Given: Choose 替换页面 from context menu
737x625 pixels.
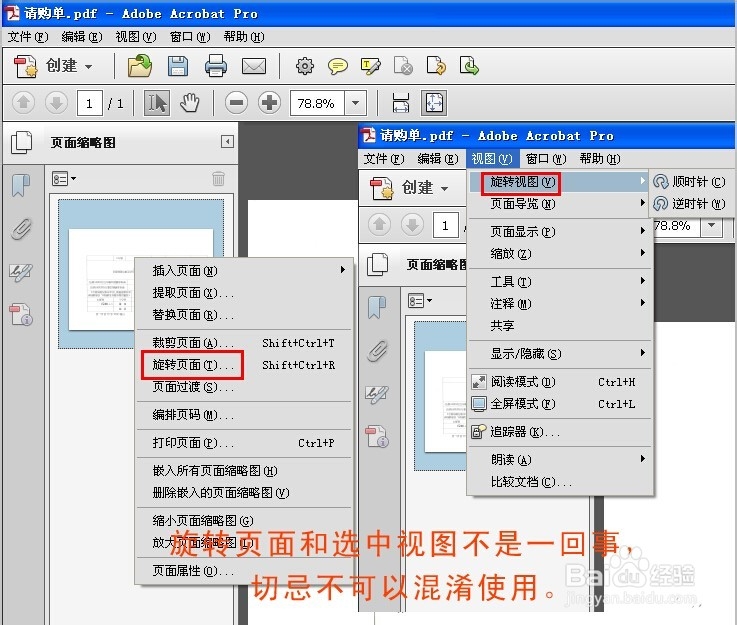Looking at the screenshot, I should (243, 314).
